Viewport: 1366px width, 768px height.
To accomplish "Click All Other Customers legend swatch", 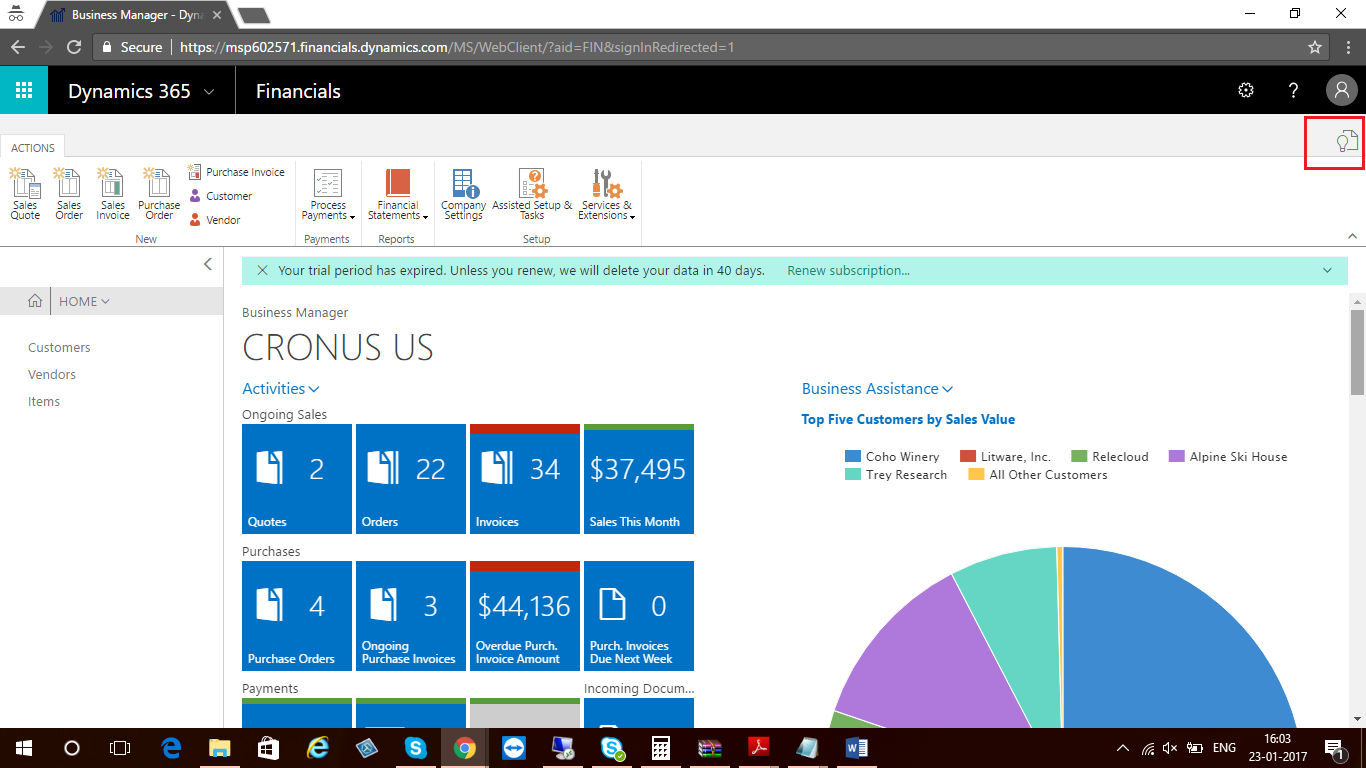I will pyautogui.click(x=976, y=475).
